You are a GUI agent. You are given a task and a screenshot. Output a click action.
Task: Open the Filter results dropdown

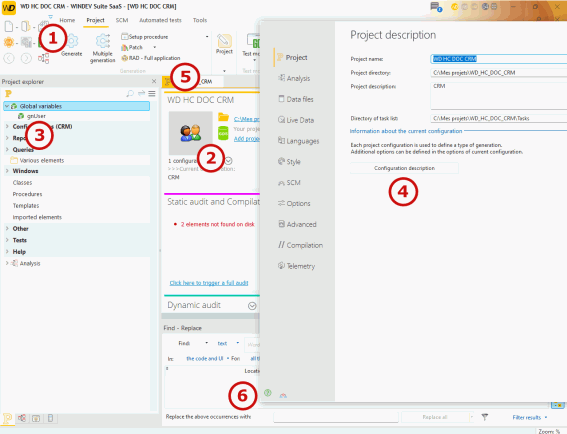coord(546,417)
